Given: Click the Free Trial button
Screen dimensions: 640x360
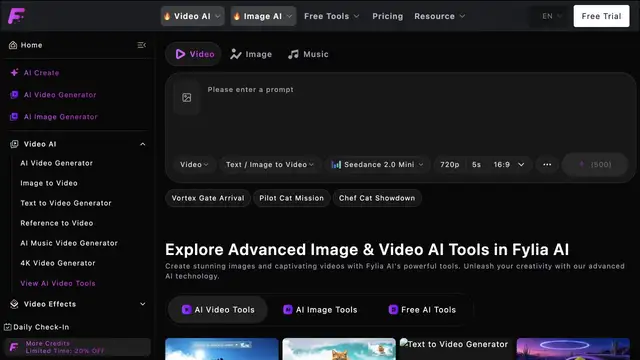Looking at the screenshot, I should tap(601, 16).
